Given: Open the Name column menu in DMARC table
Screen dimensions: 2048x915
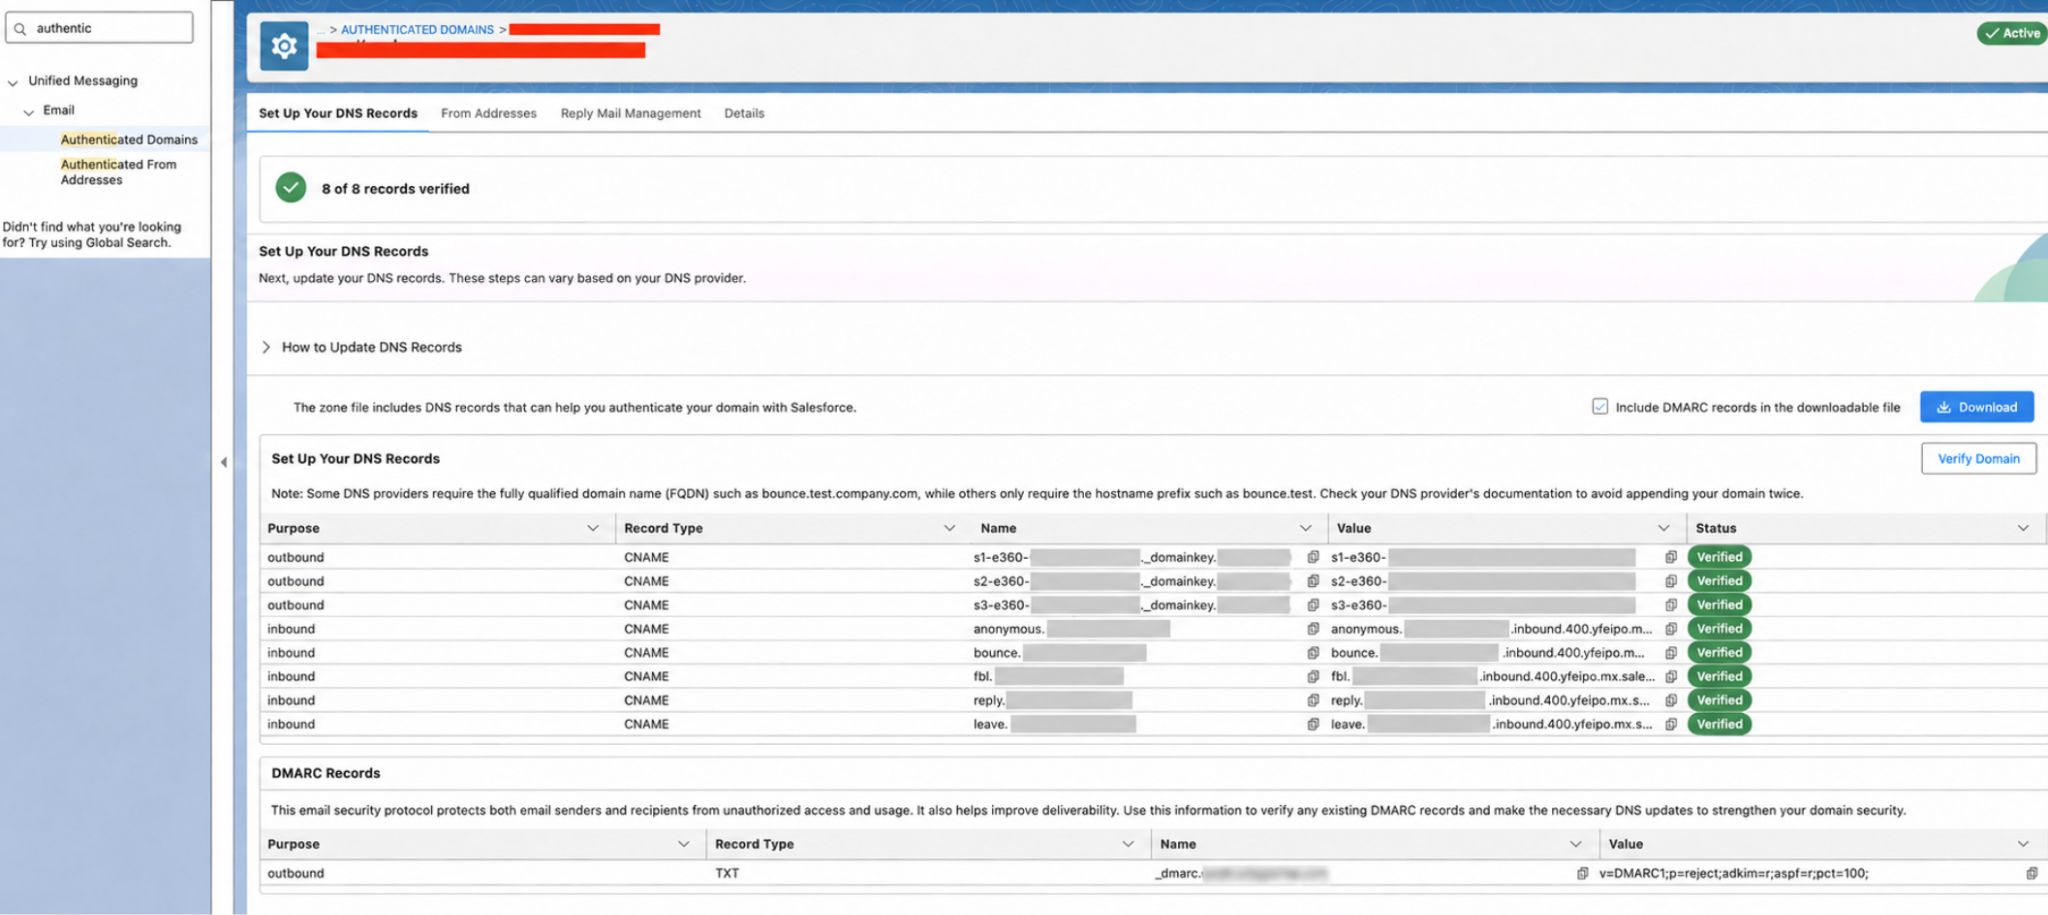Looking at the screenshot, I should click(1575, 844).
